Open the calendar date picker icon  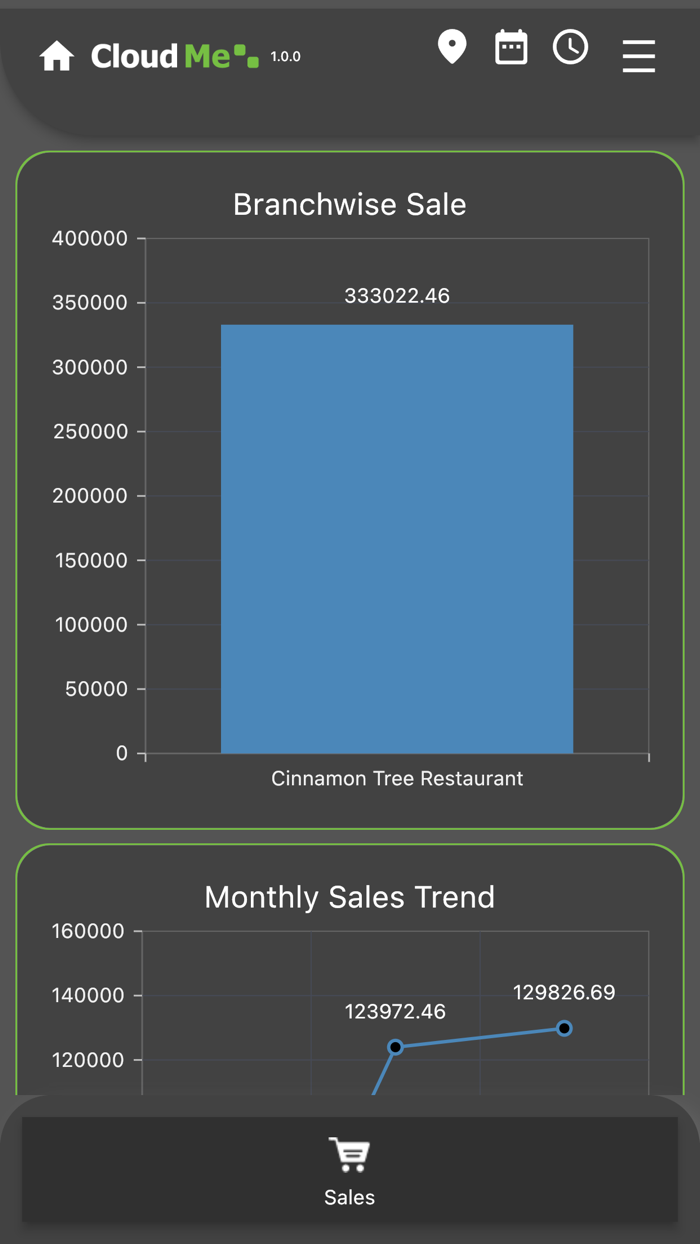pyautogui.click(x=511, y=47)
